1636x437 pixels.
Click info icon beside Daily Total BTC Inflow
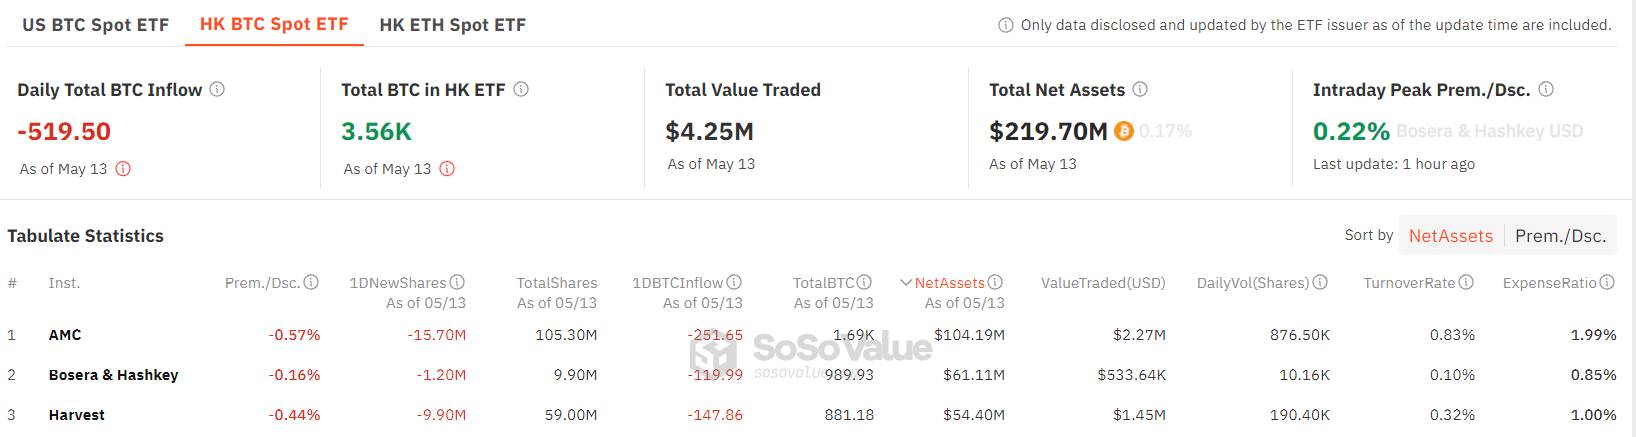(x=217, y=89)
